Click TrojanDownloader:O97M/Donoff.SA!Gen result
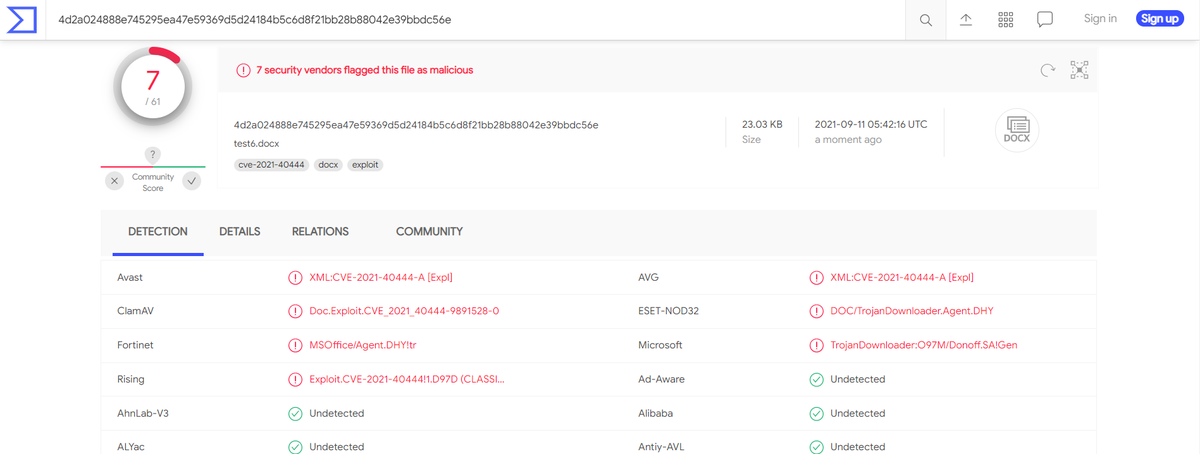 pos(924,345)
